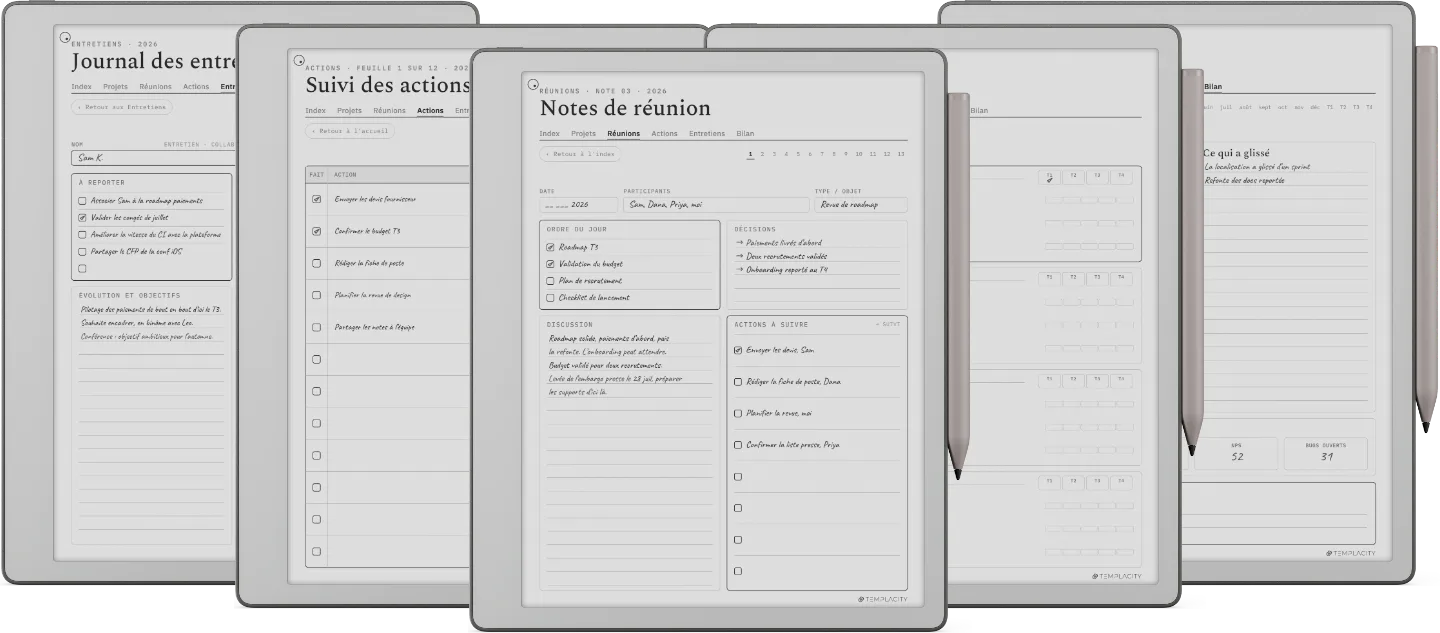
Task: Open Index tab on Suivi des actions
Action: [316, 111]
